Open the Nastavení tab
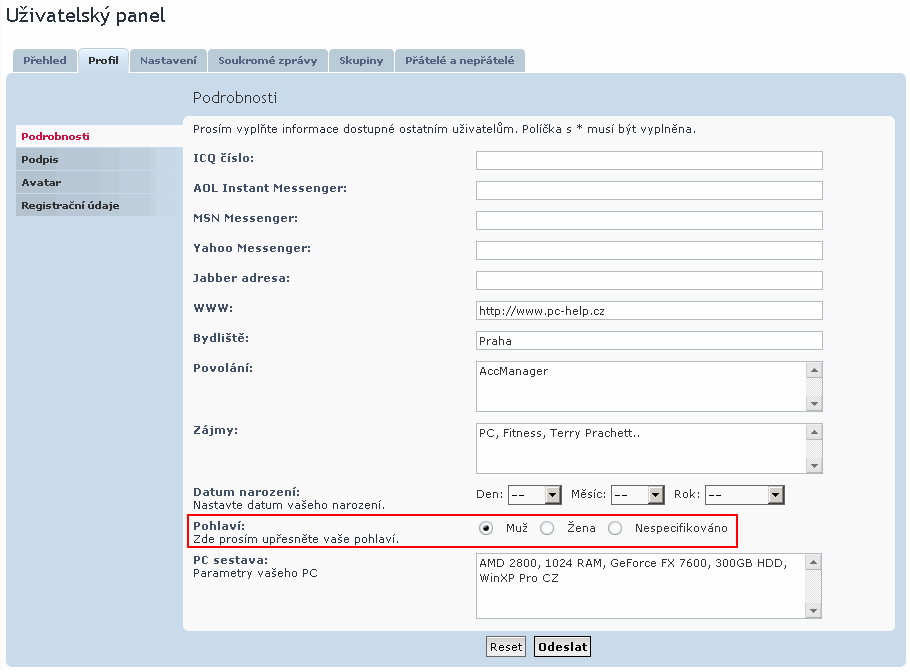 tap(168, 61)
